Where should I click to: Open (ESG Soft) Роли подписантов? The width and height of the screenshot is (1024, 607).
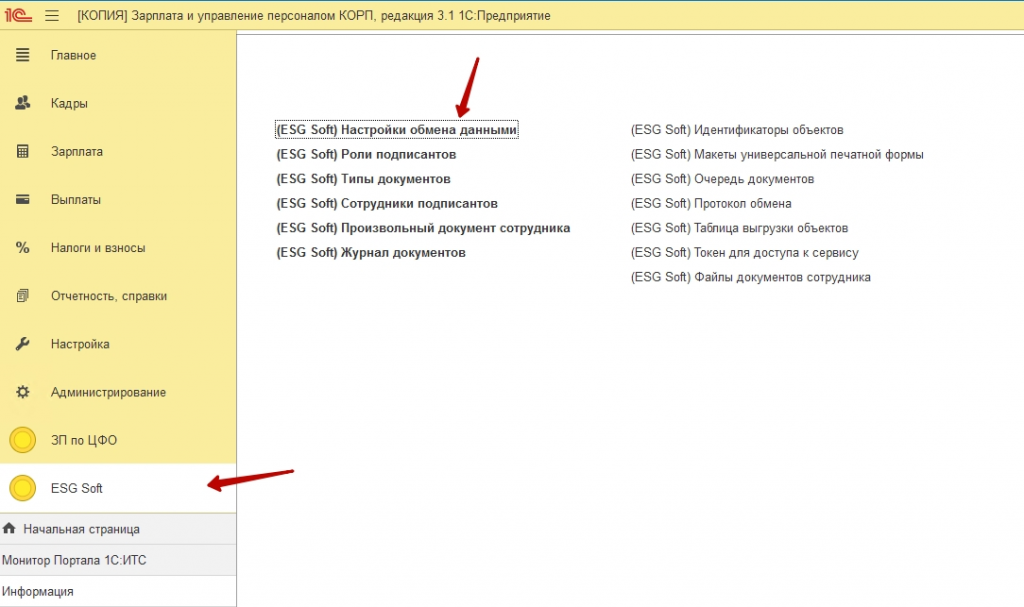366,154
